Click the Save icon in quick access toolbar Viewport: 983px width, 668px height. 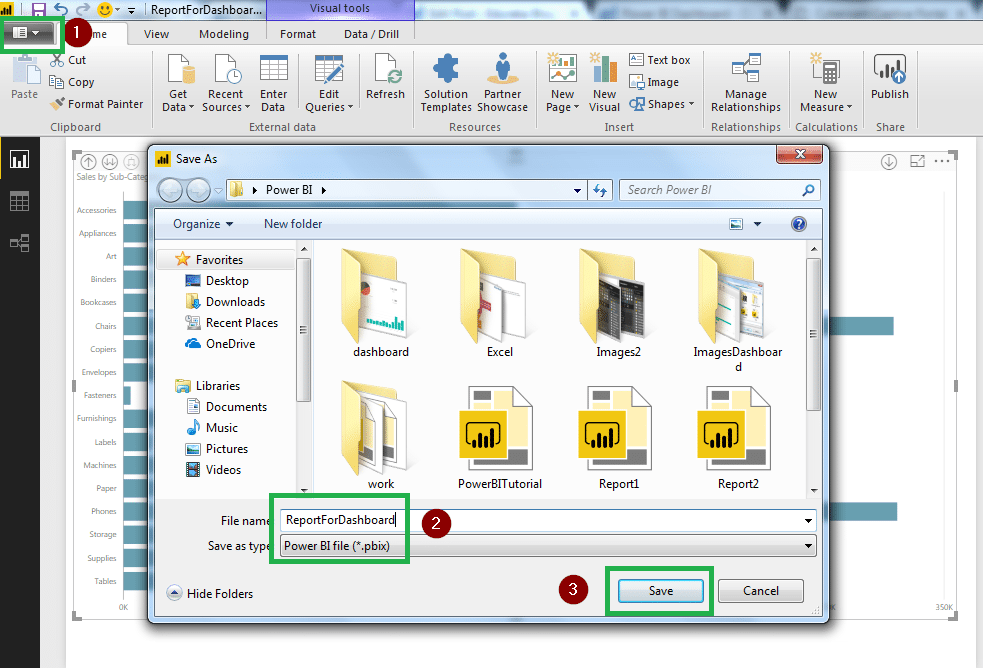point(39,9)
